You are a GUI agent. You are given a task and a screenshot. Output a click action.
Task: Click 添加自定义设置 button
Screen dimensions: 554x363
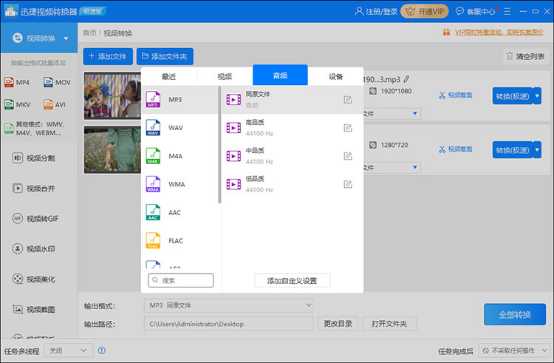click(x=292, y=281)
